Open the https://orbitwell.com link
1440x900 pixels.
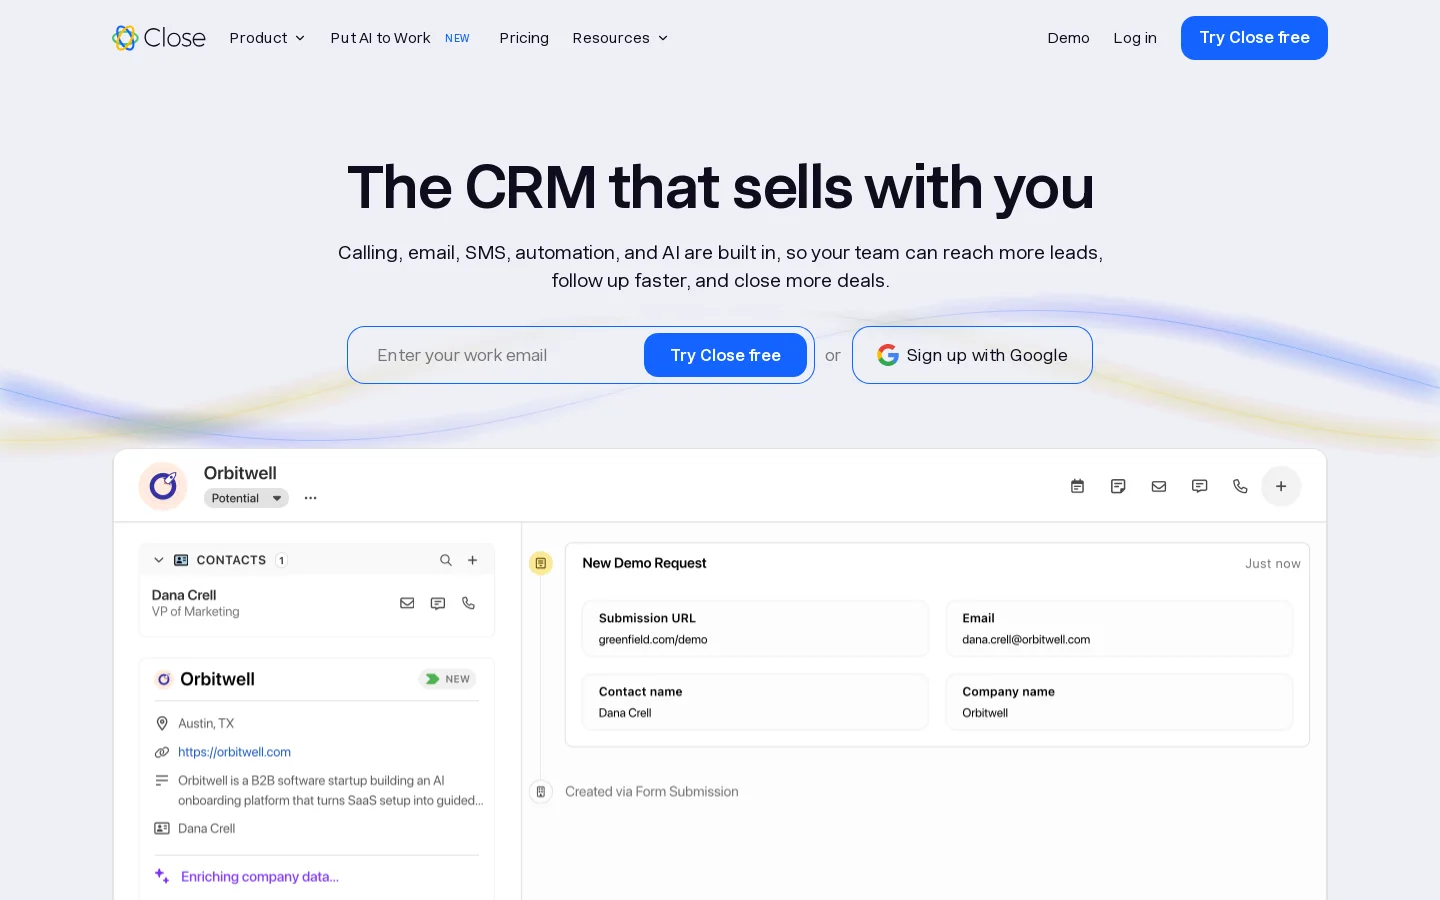[x=234, y=752]
